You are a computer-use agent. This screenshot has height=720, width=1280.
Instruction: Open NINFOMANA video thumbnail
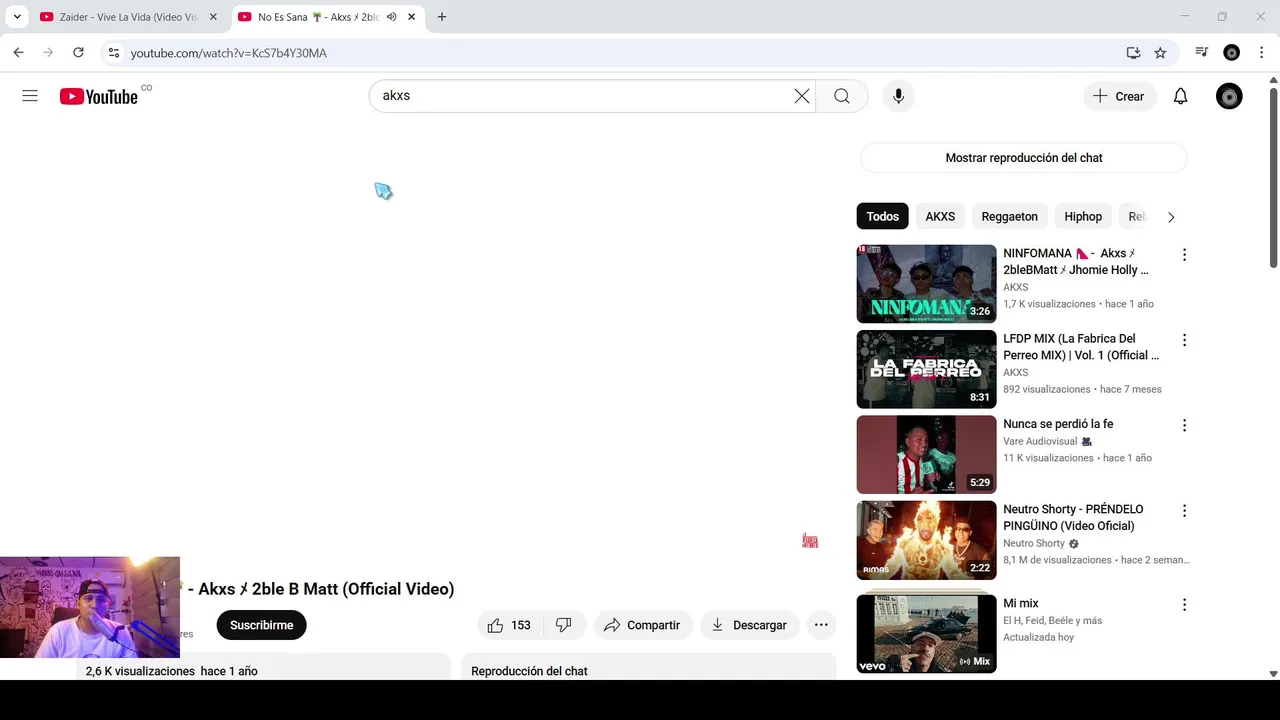click(x=927, y=284)
